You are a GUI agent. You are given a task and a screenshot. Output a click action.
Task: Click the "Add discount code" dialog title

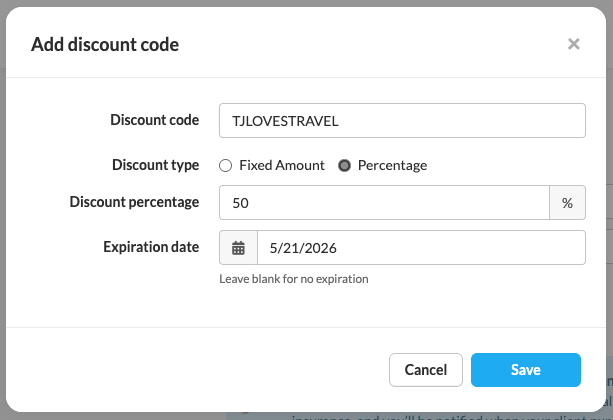[105, 44]
